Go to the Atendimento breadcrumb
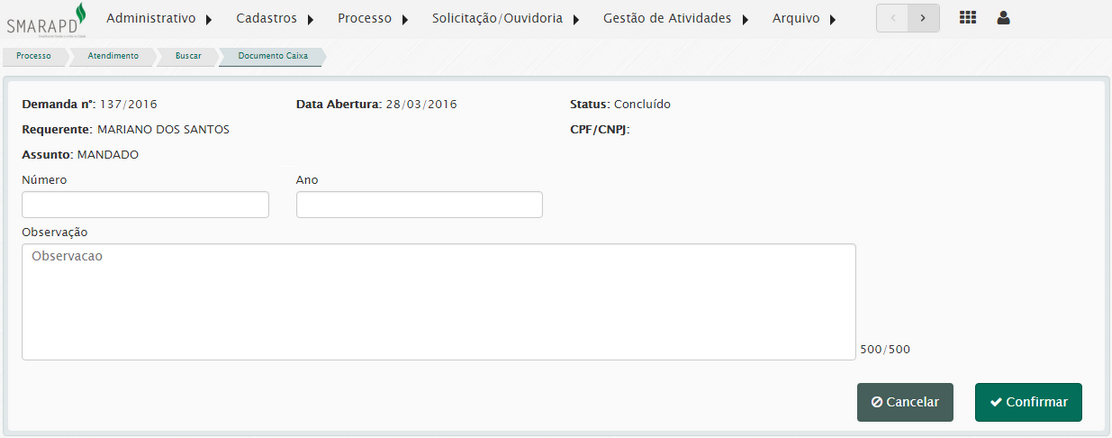1112x438 pixels. 113,56
